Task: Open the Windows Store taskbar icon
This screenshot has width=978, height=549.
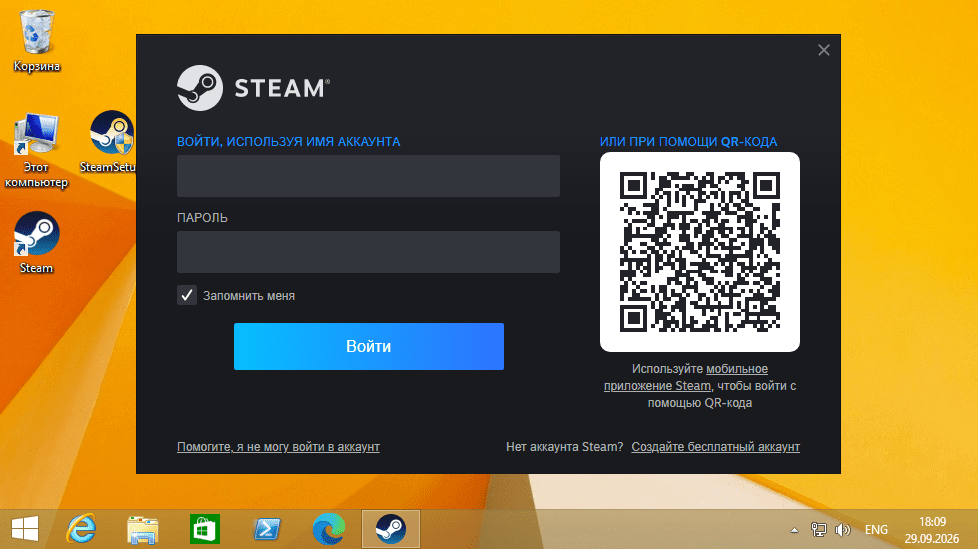Action: [205, 529]
